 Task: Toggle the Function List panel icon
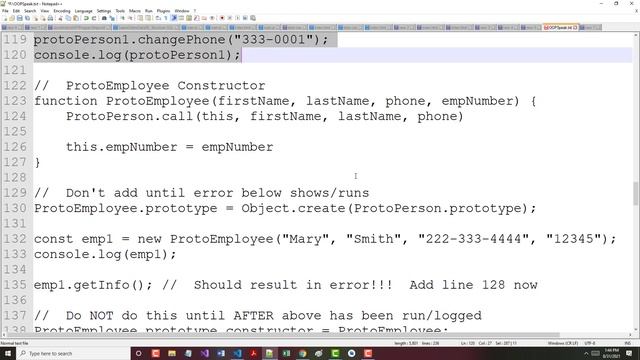click(196, 18)
